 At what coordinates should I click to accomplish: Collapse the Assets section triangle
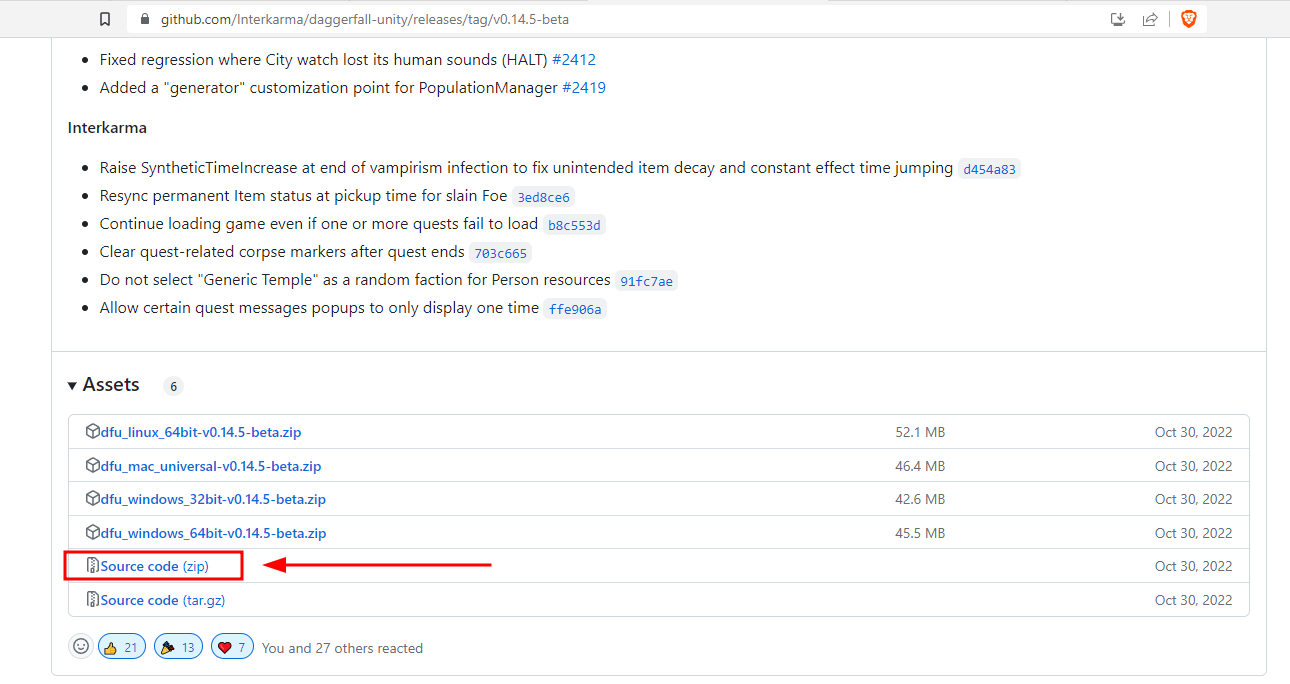(x=72, y=386)
